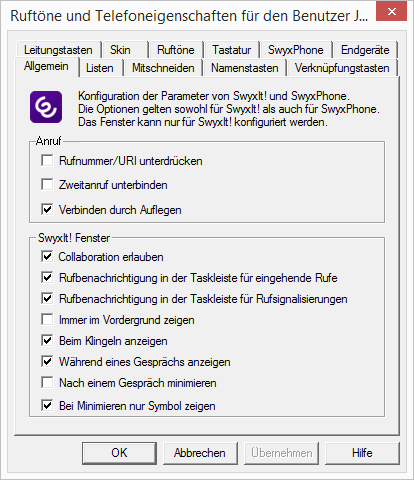Image resolution: width=414 pixels, height=480 pixels.
Task: Toggle Rufbenachrichtigung für eingehende Rufe
Action: click(x=47, y=277)
